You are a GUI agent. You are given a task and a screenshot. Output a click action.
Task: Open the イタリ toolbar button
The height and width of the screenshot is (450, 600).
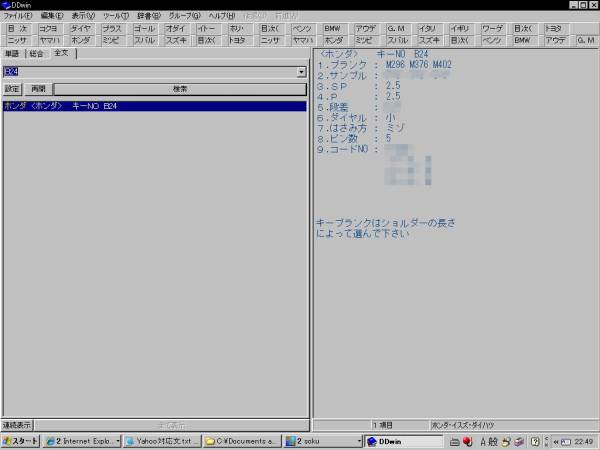click(x=428, y=29)
